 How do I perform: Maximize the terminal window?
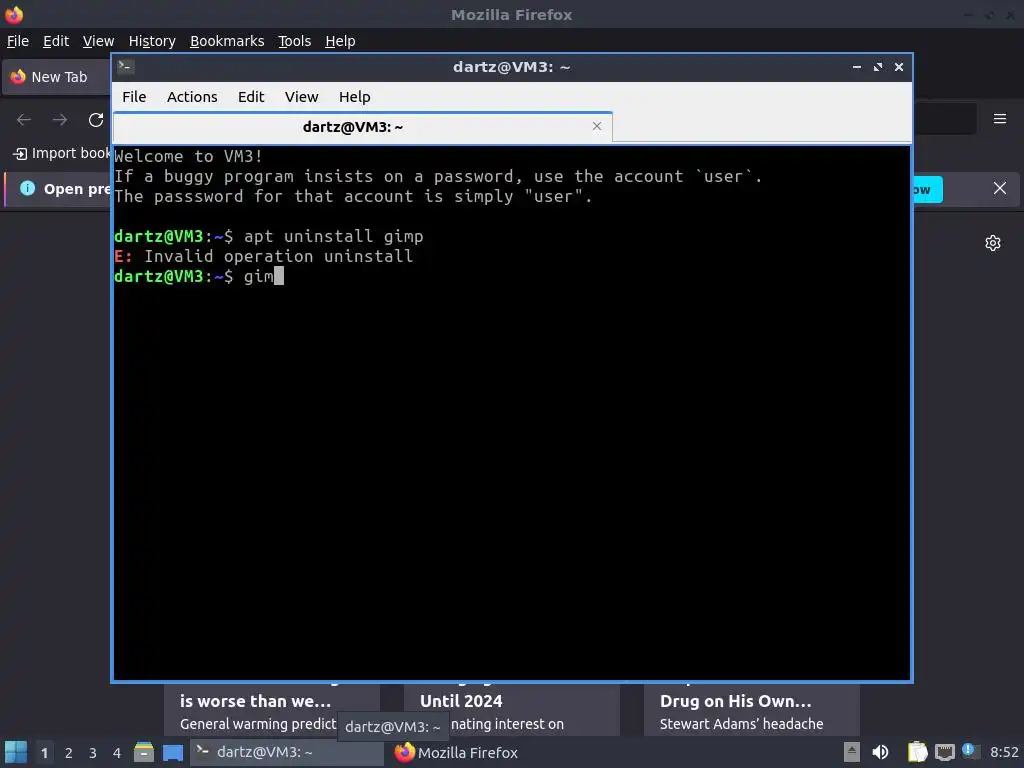click(x=878, y=67)
